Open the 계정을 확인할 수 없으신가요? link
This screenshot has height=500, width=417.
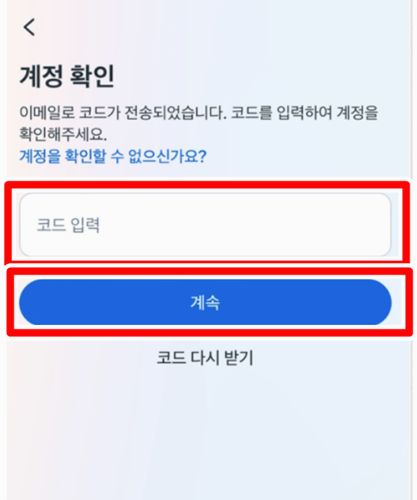click(113, 156)
